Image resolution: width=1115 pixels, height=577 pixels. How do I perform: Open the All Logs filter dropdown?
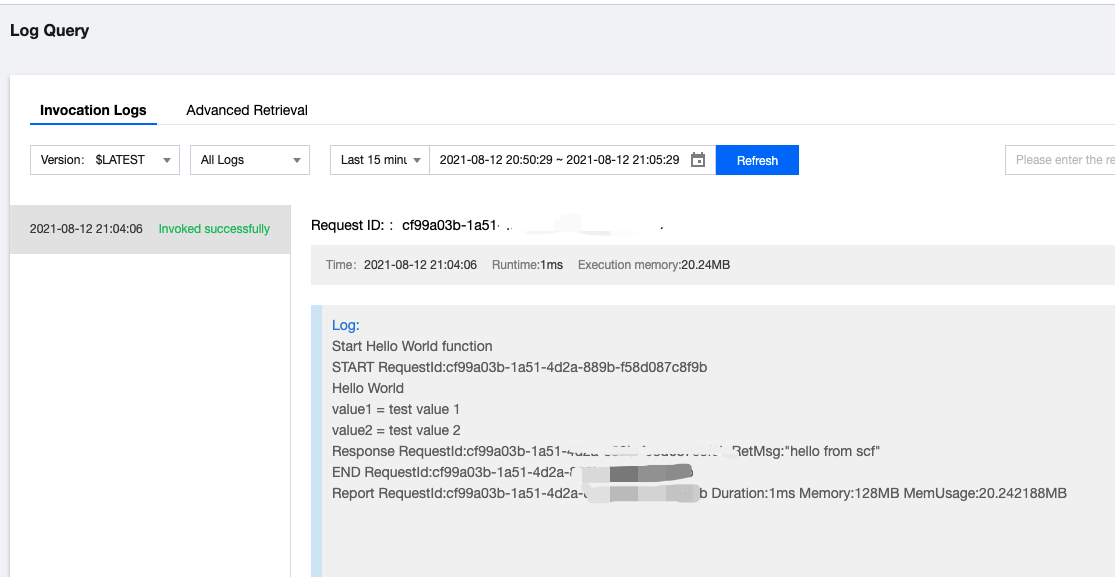click(250, 160)
